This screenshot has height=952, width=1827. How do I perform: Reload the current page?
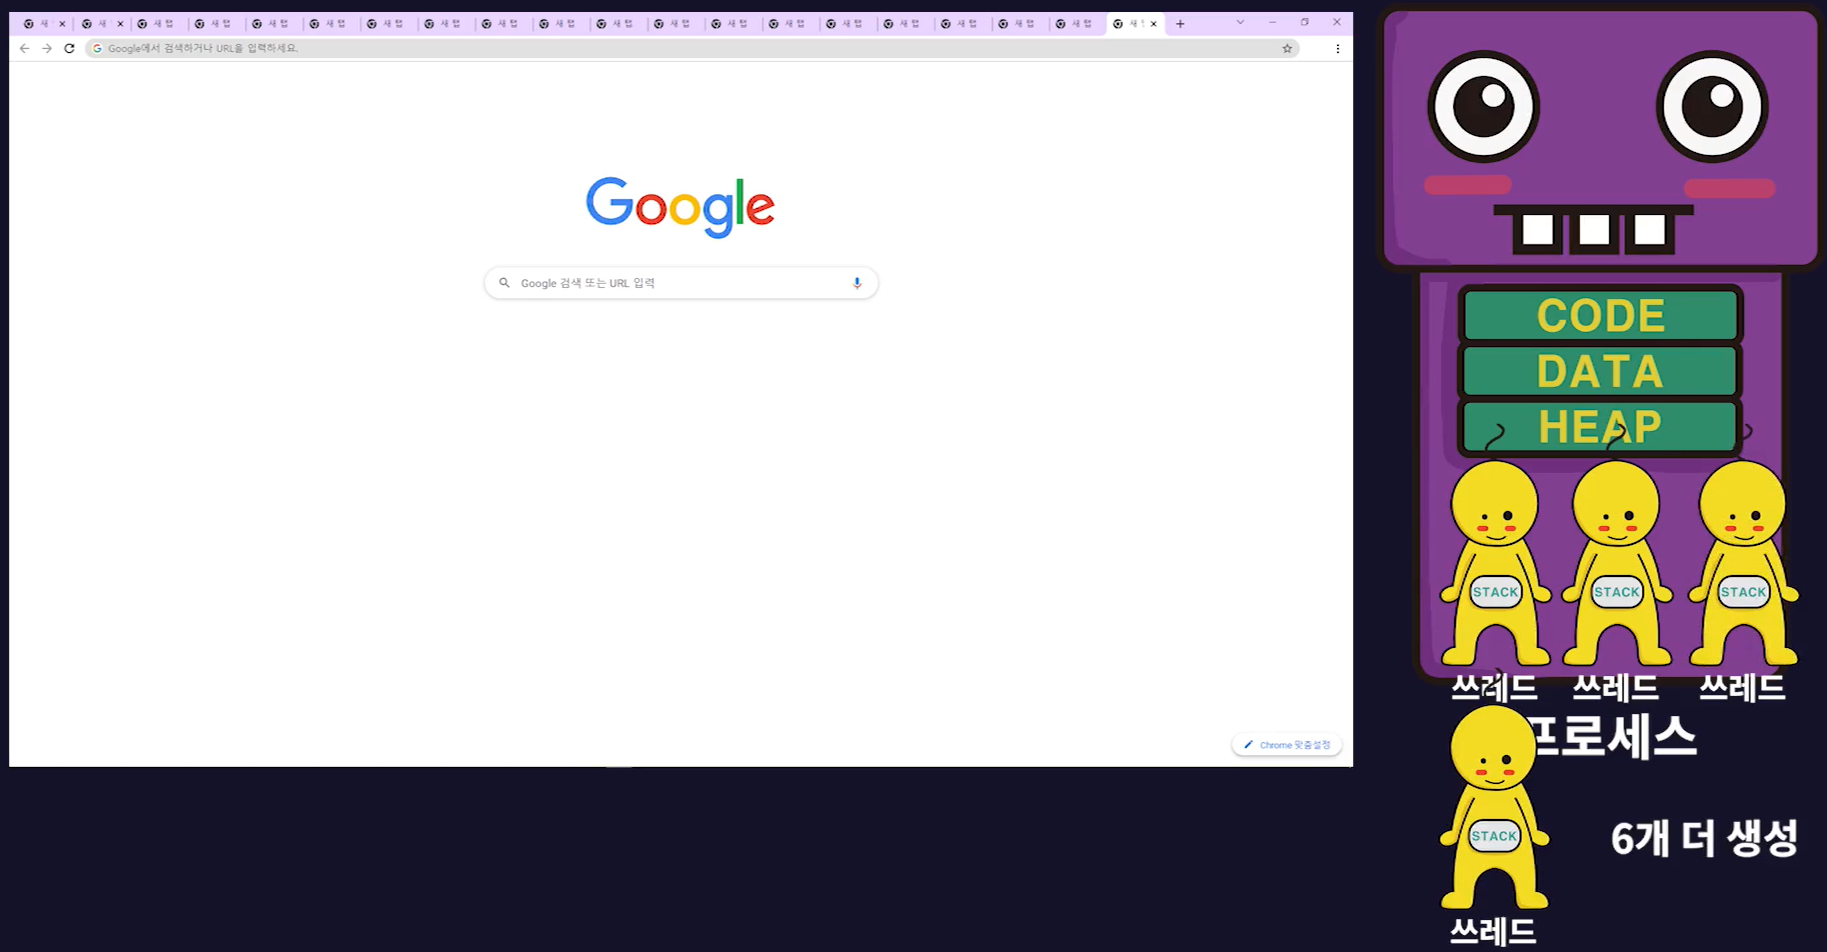tap(69, 48)
